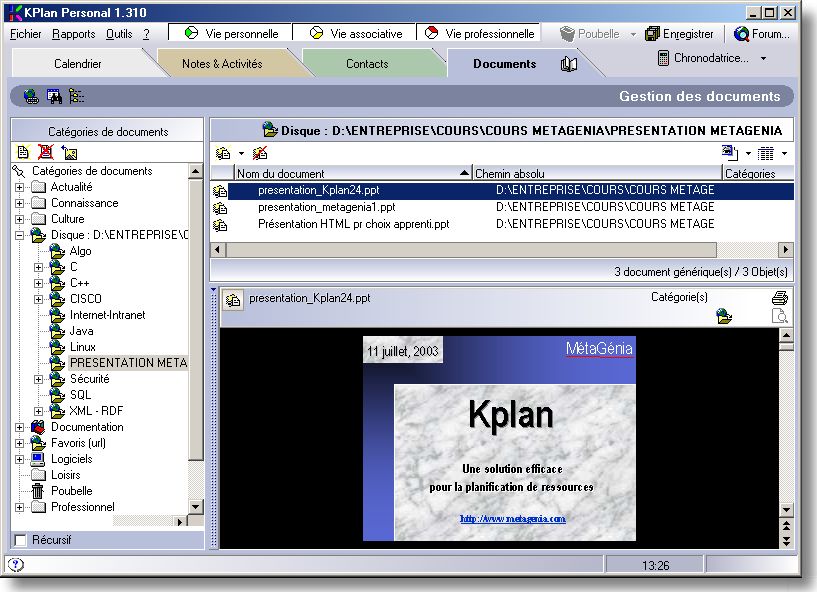Click the new category icon
This screenshot has height=592, width=817.
point(23,153)
